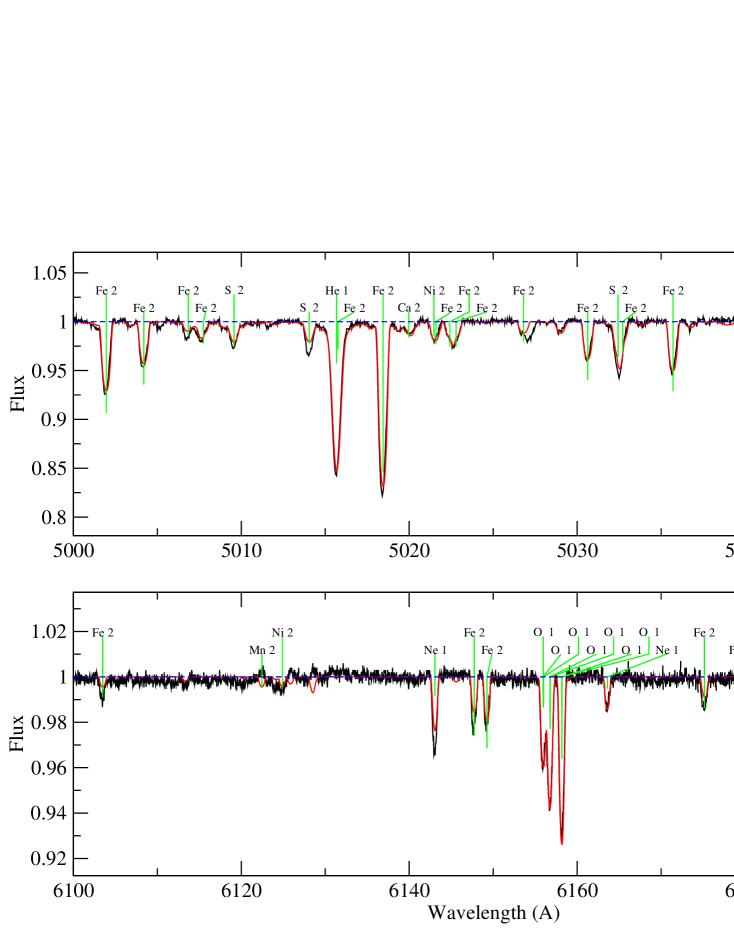Click the 6100 wavelength tick label
Viewport: 734px width, 949px height.
point(73,891)
